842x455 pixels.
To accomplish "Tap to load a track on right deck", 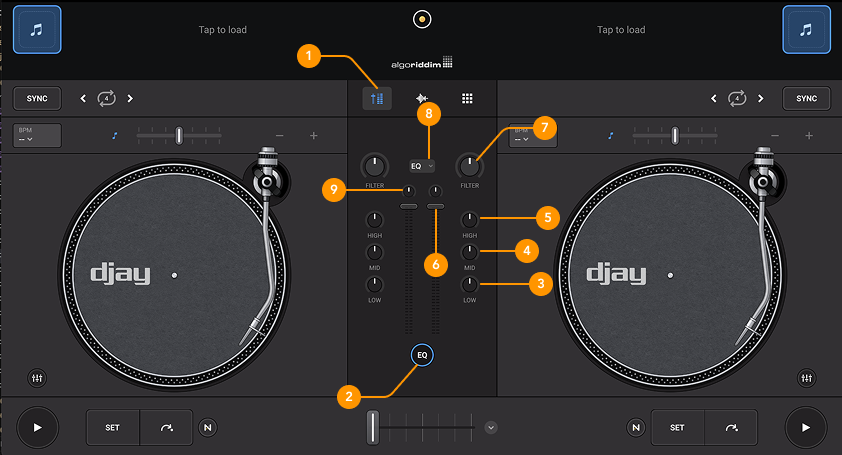I will [x=621, y=30].
